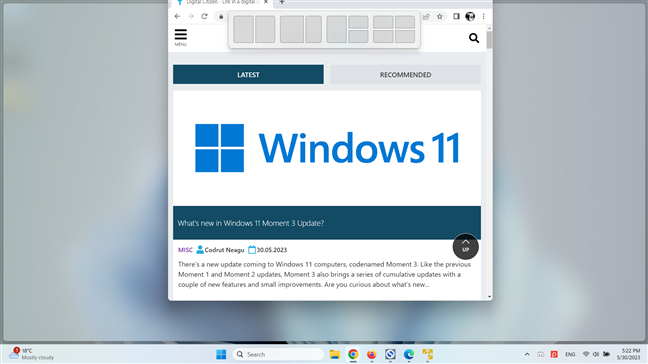Click the red app icon in system tray
This screenshot has height=364, width=648.
click(554, 354)
